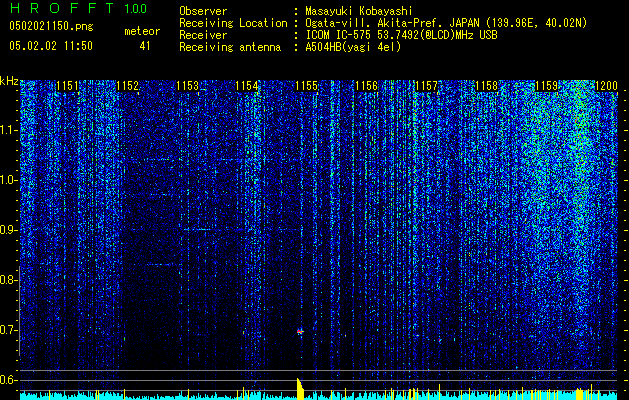Click the 1200 time marker
The height and width of the screenshot is (400, 629).
(x=606, y=86)
